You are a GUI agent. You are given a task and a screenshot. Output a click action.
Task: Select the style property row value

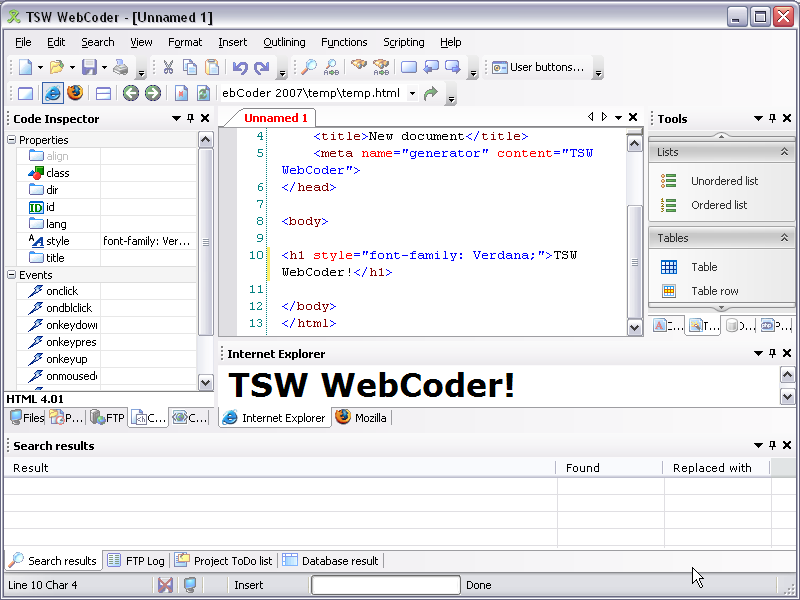coord(148,241)
